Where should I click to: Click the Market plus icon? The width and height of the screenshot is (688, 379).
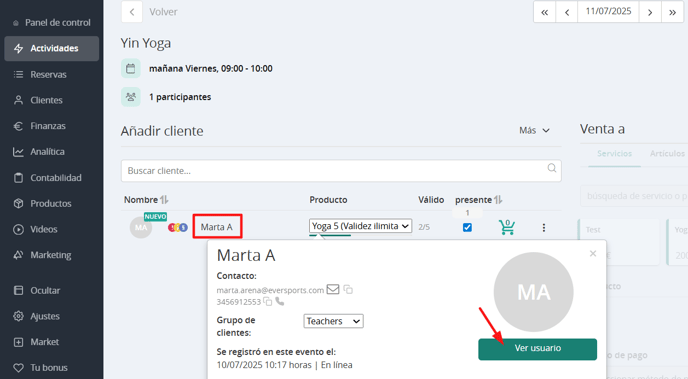pos(18,342)
